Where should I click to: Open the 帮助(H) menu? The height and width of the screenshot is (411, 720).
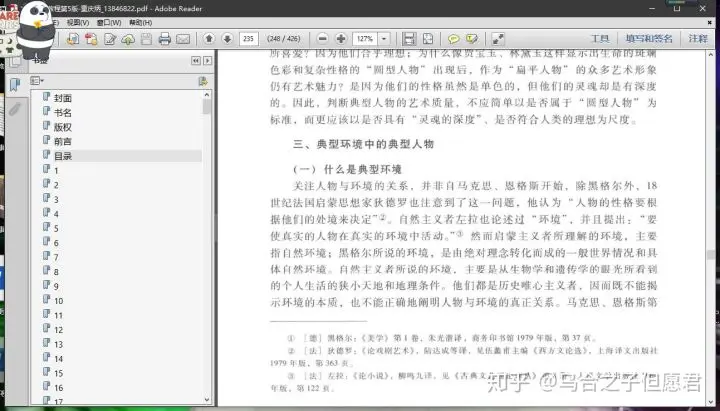(x=141, y=23)
